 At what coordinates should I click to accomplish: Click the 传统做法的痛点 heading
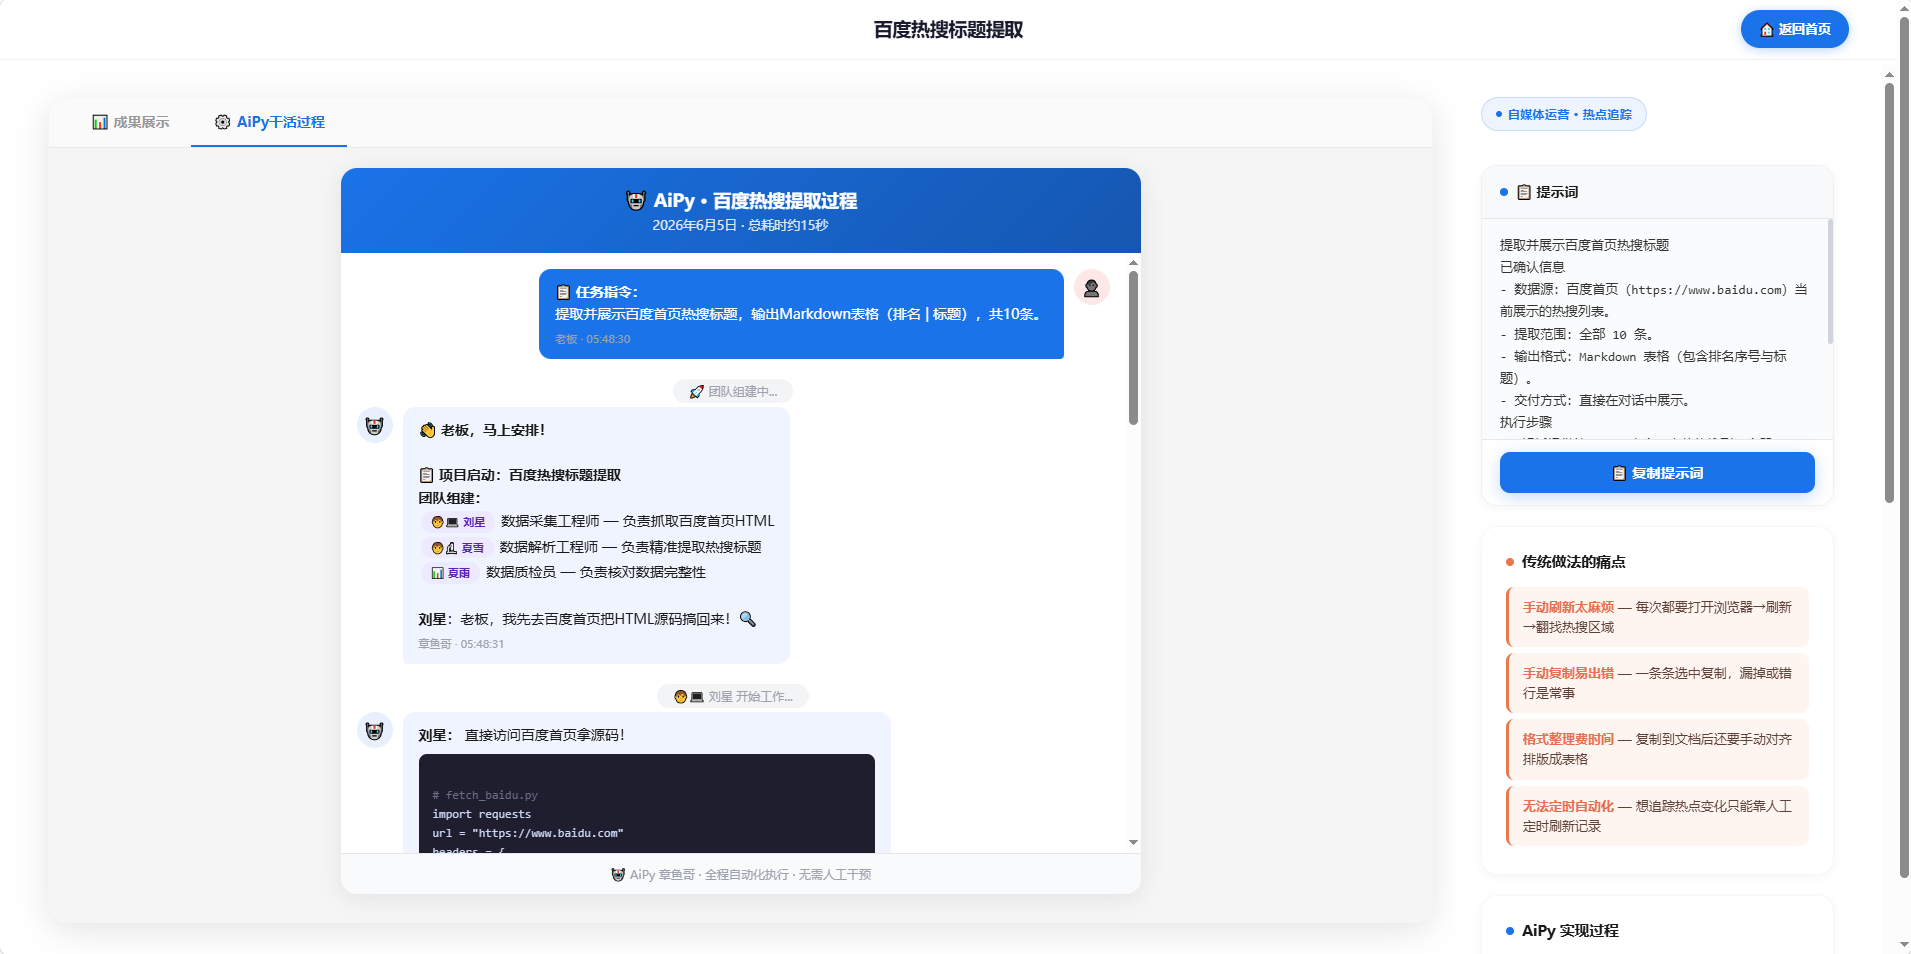coord(1573,562)
